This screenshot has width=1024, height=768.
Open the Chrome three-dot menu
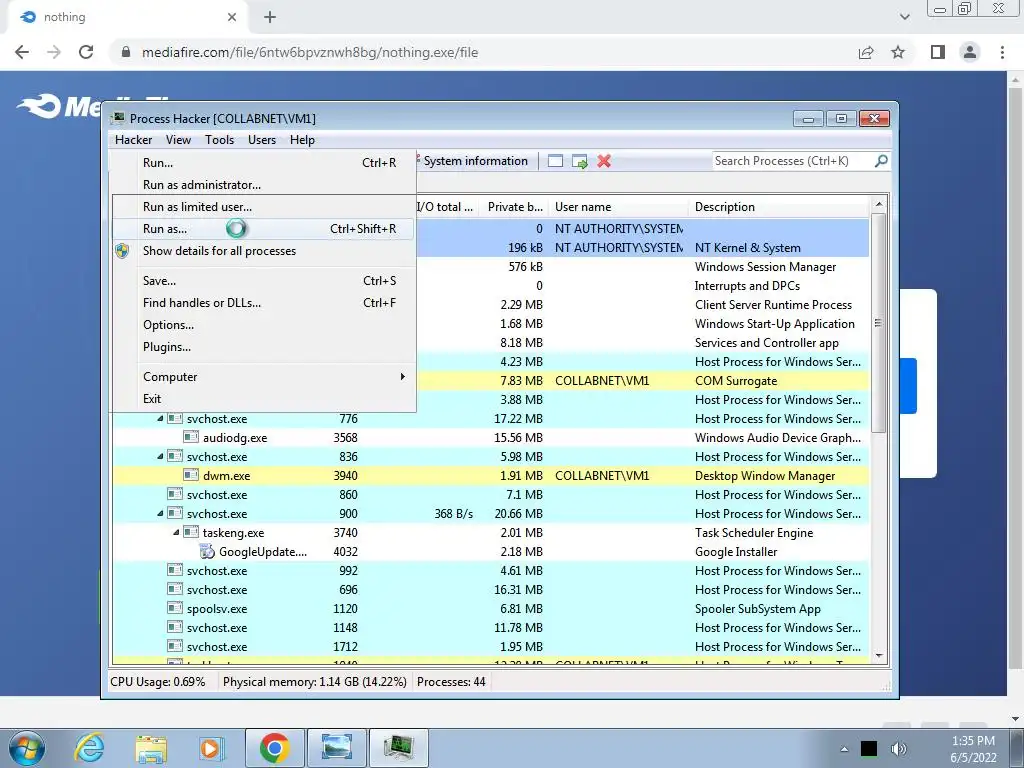tap(1002, 52)
